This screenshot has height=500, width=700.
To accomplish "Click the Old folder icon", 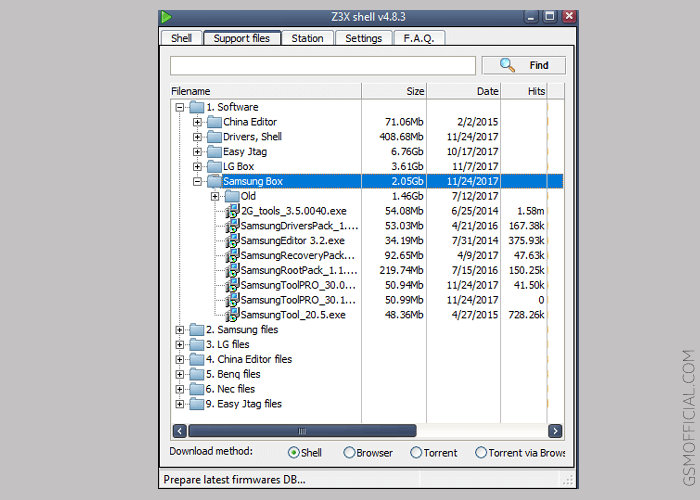I will click(x=232, y=196).
